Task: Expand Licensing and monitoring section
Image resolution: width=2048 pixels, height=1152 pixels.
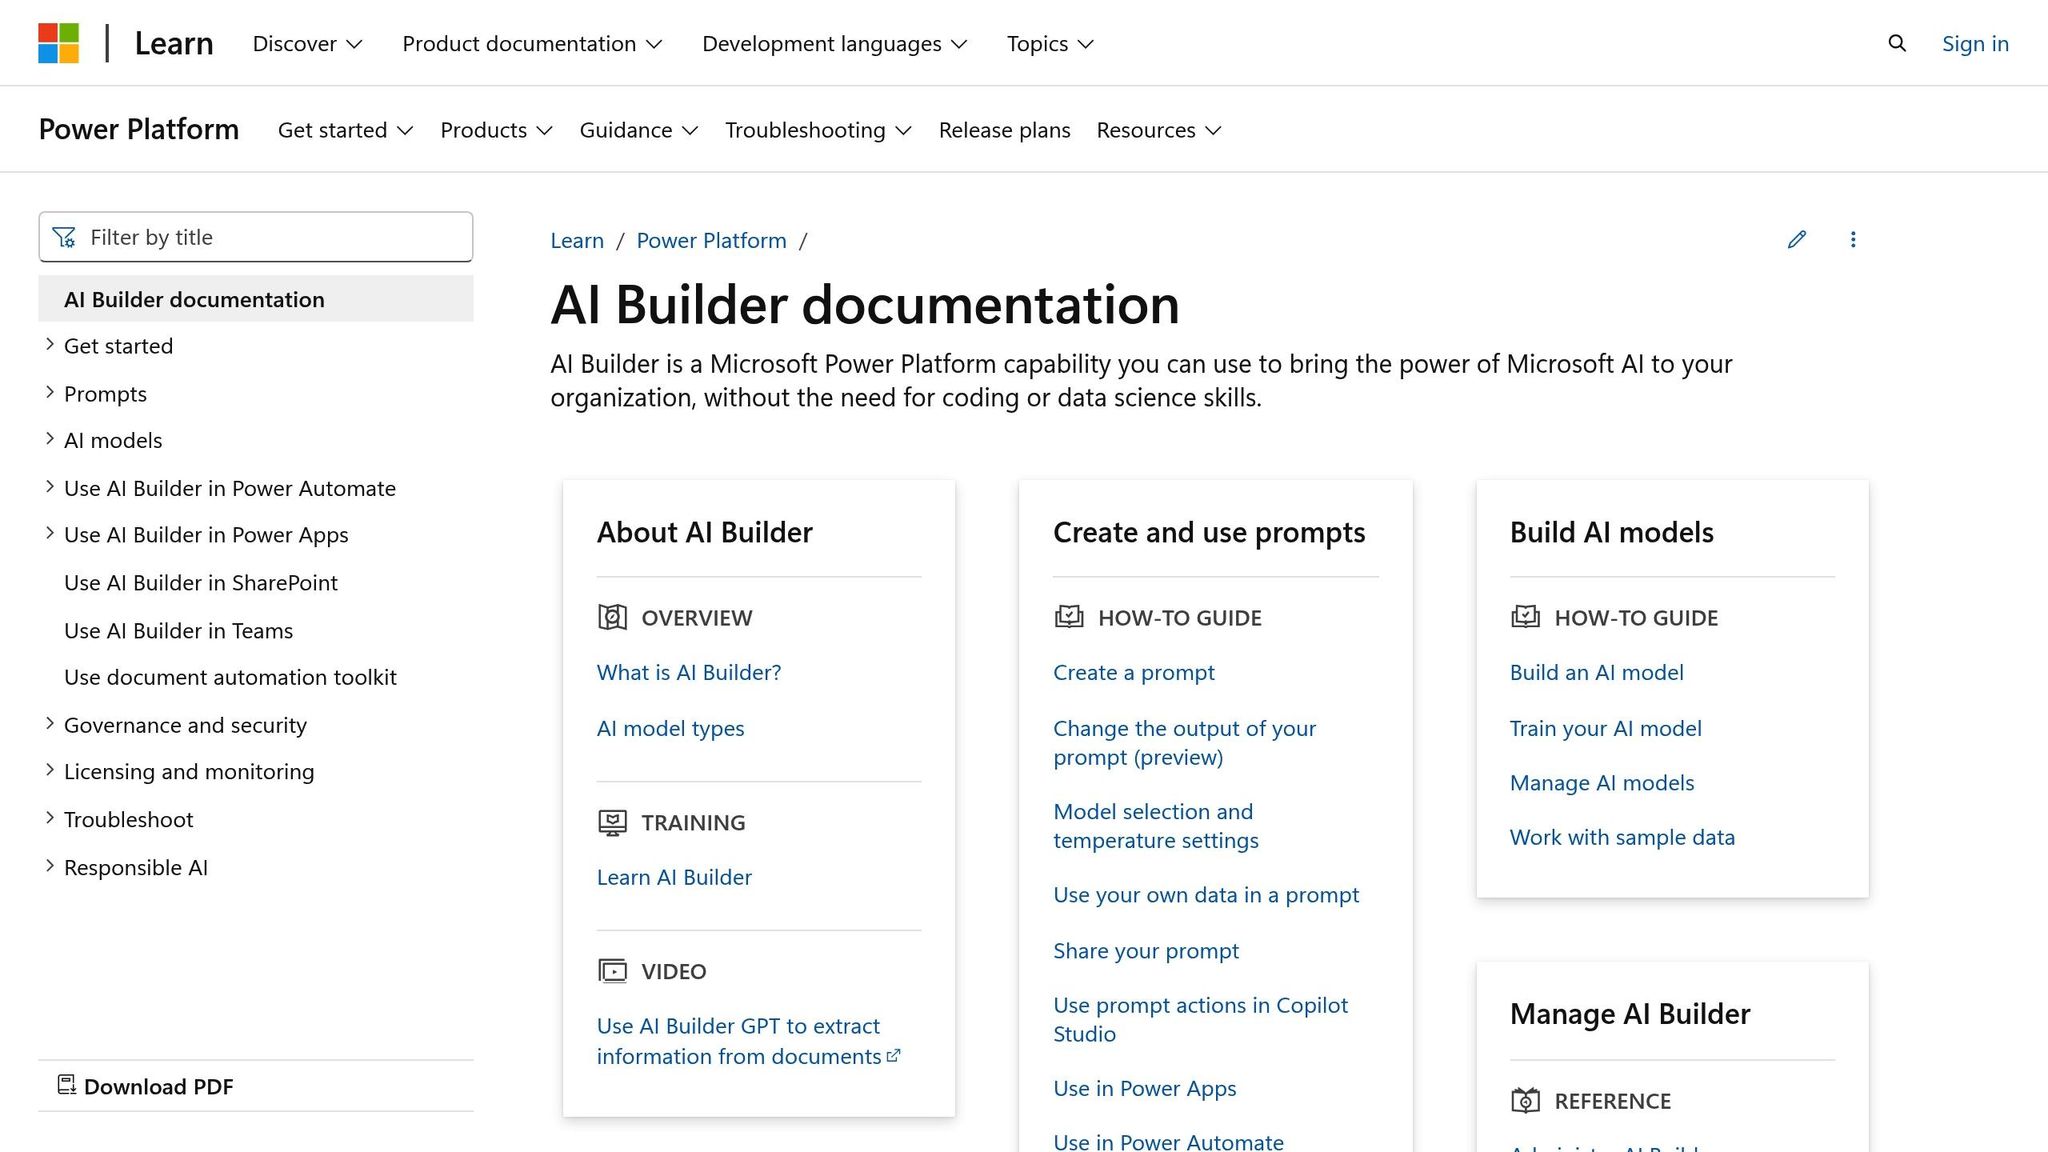Action: (x=50, y=771)
